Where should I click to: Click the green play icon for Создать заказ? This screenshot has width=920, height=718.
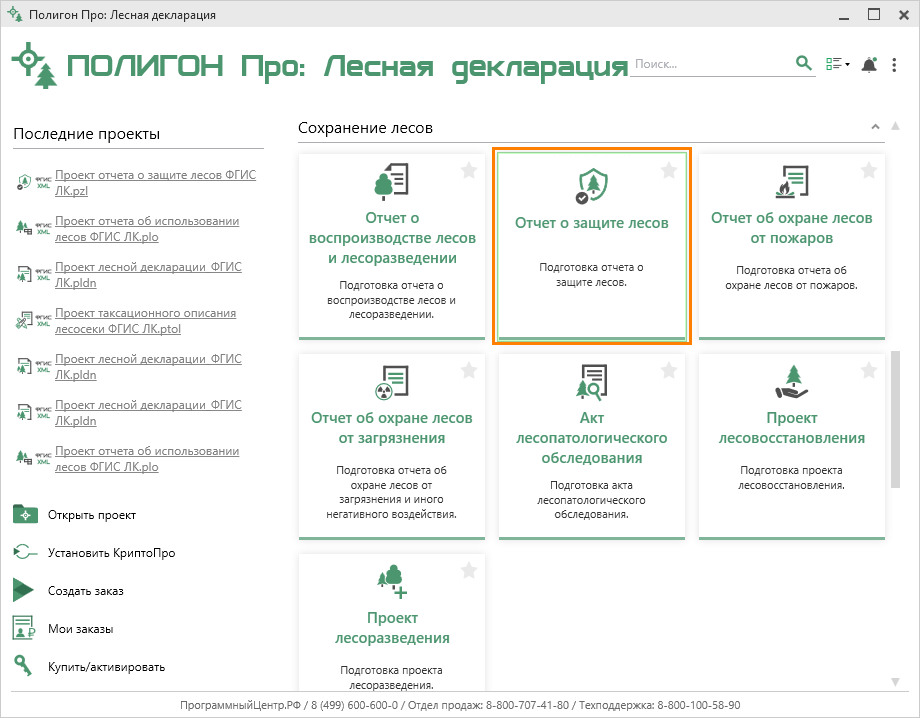pos(23,590)
